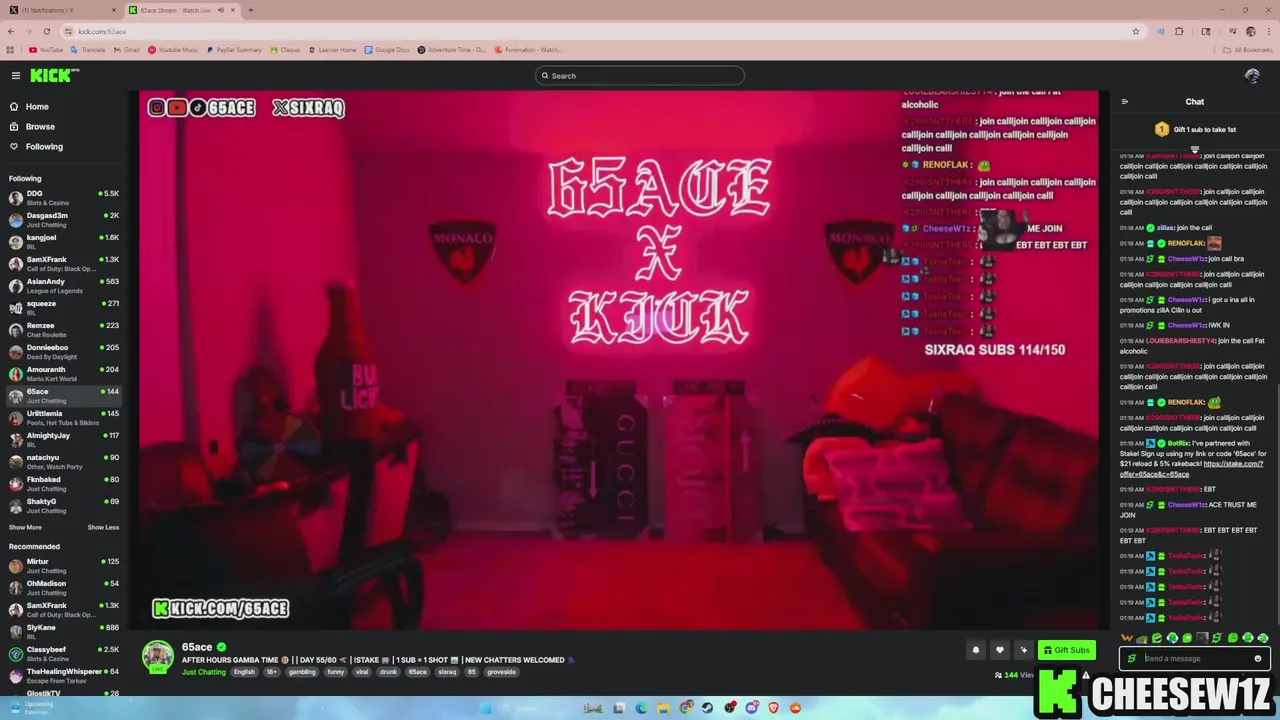The image size is (1280, 720).
Task: Open recommended channel TheHealingWhisperer
Action: click(x=64, y=675)
